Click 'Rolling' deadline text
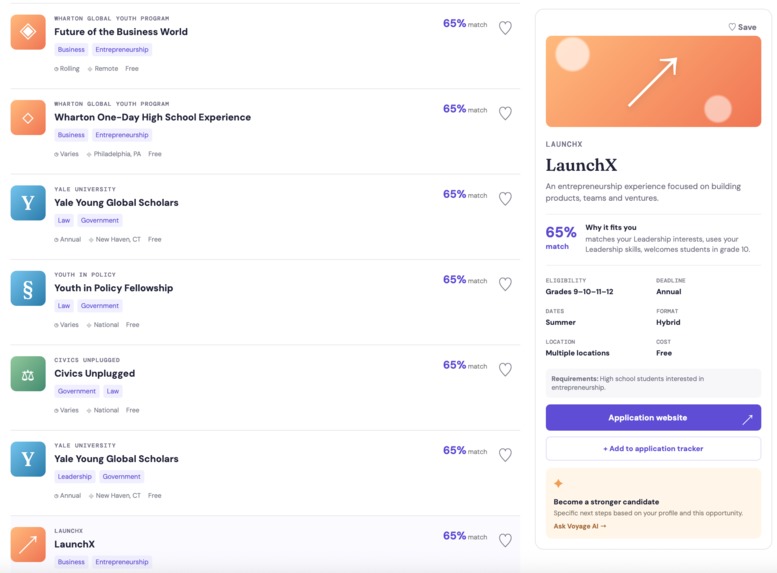 (69, 69)
